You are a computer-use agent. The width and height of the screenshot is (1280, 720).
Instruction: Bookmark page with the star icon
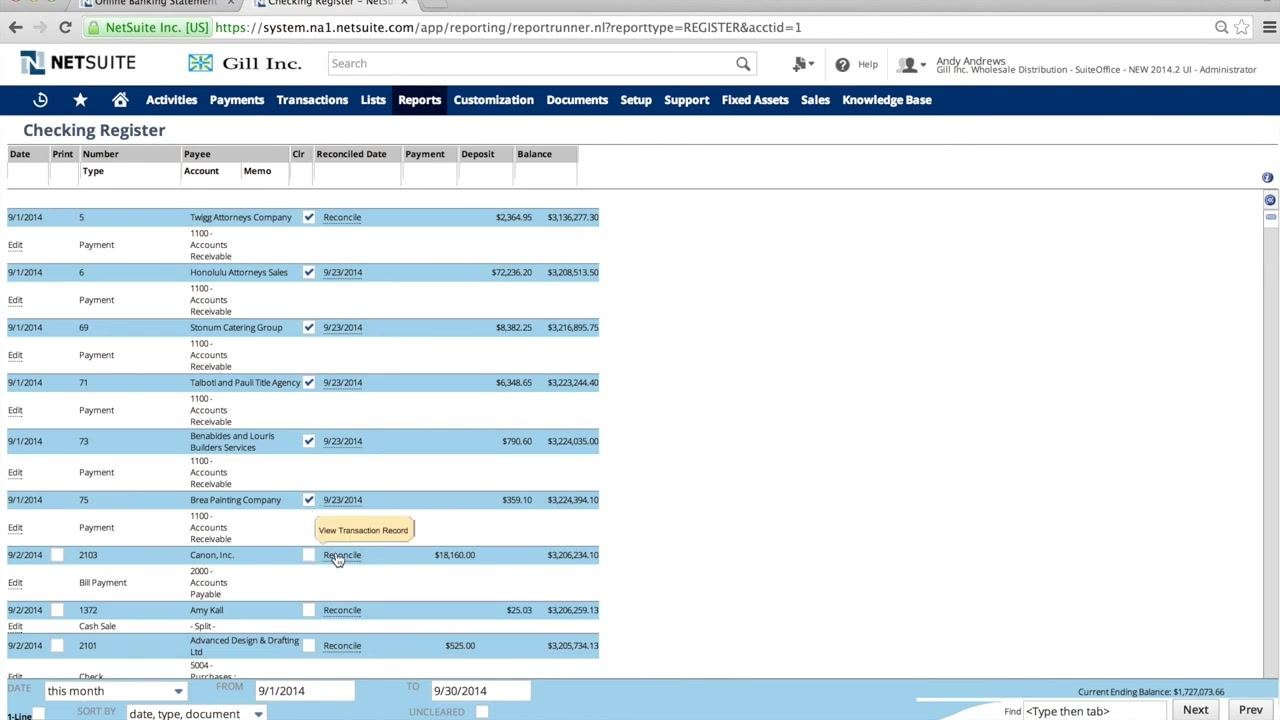[1242, 27]
